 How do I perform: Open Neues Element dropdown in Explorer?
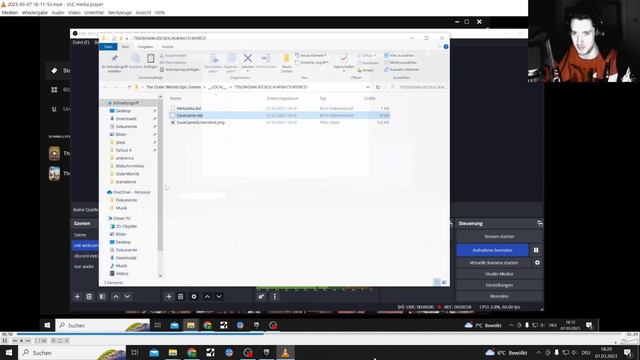pyautogui.click(x=311, y=55)
